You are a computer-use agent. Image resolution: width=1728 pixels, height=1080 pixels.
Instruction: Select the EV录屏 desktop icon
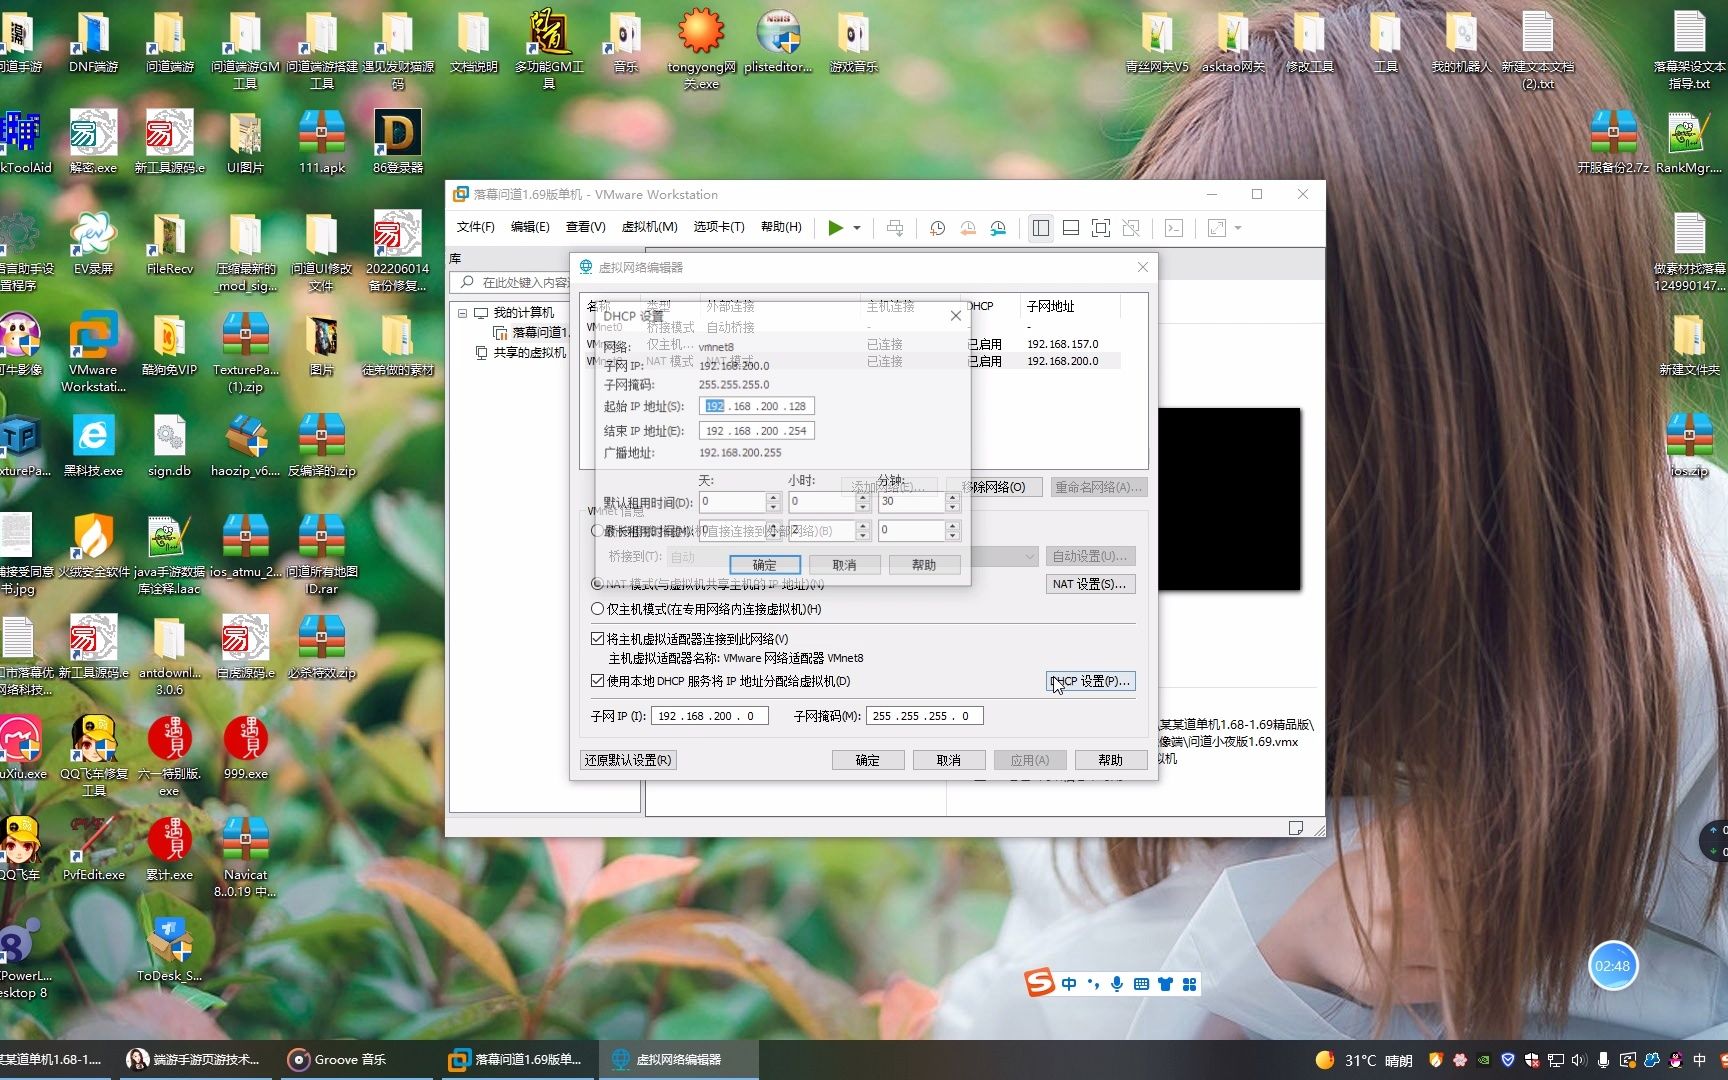coord(93,243)
